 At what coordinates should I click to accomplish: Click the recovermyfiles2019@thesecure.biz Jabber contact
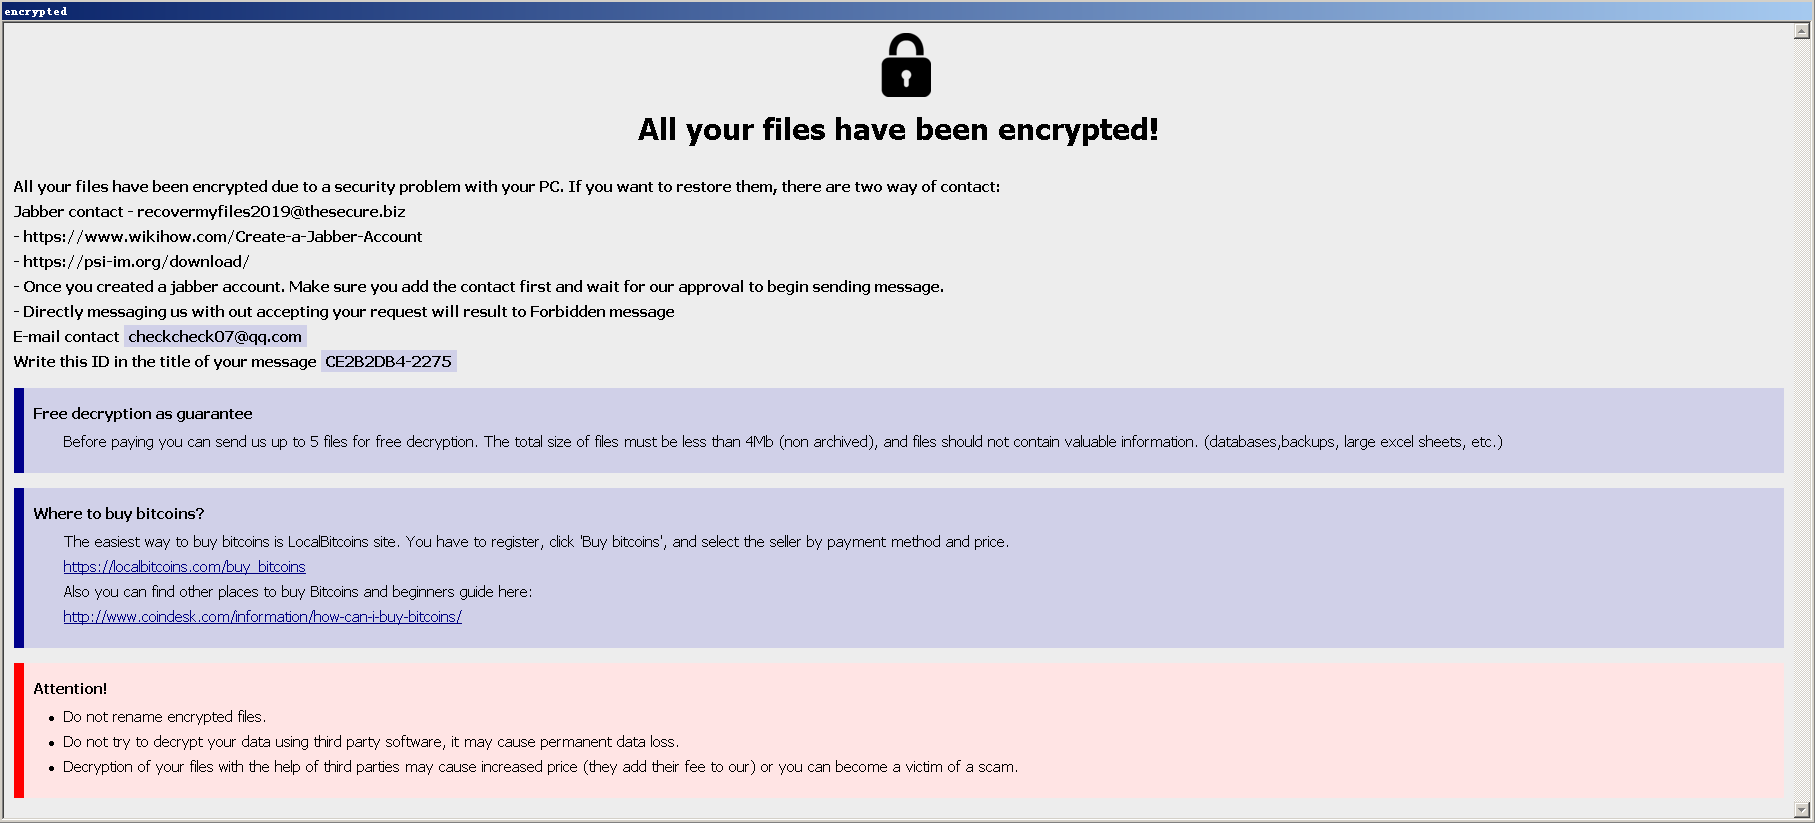271,212
